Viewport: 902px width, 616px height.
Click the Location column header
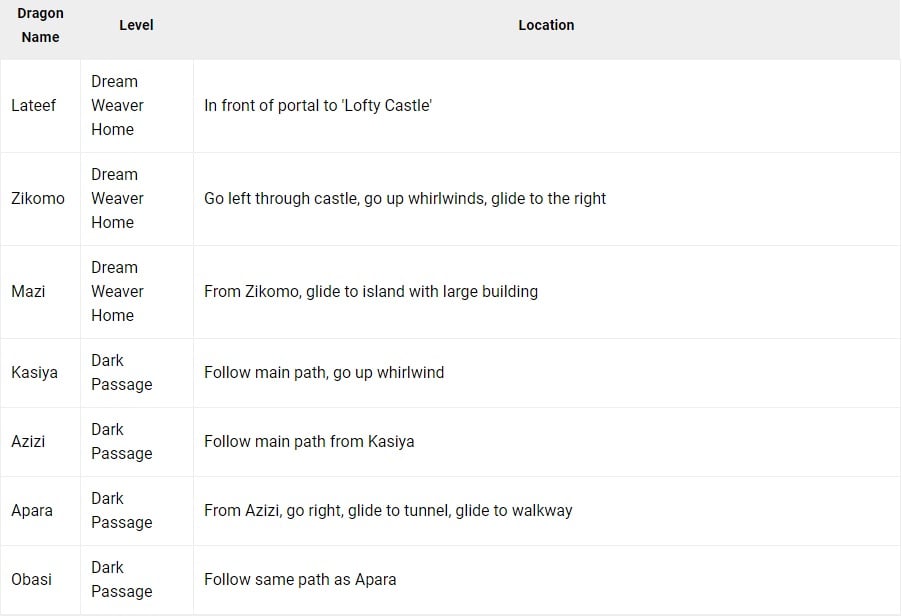pos(546,25)
